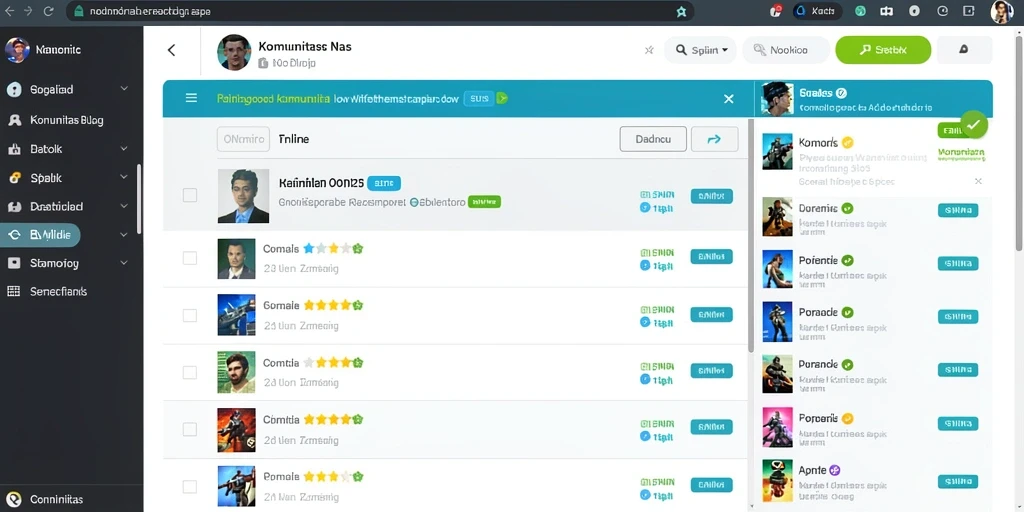
Task: Tick the checkbox for the first Comals row
Action: point(190,258)
